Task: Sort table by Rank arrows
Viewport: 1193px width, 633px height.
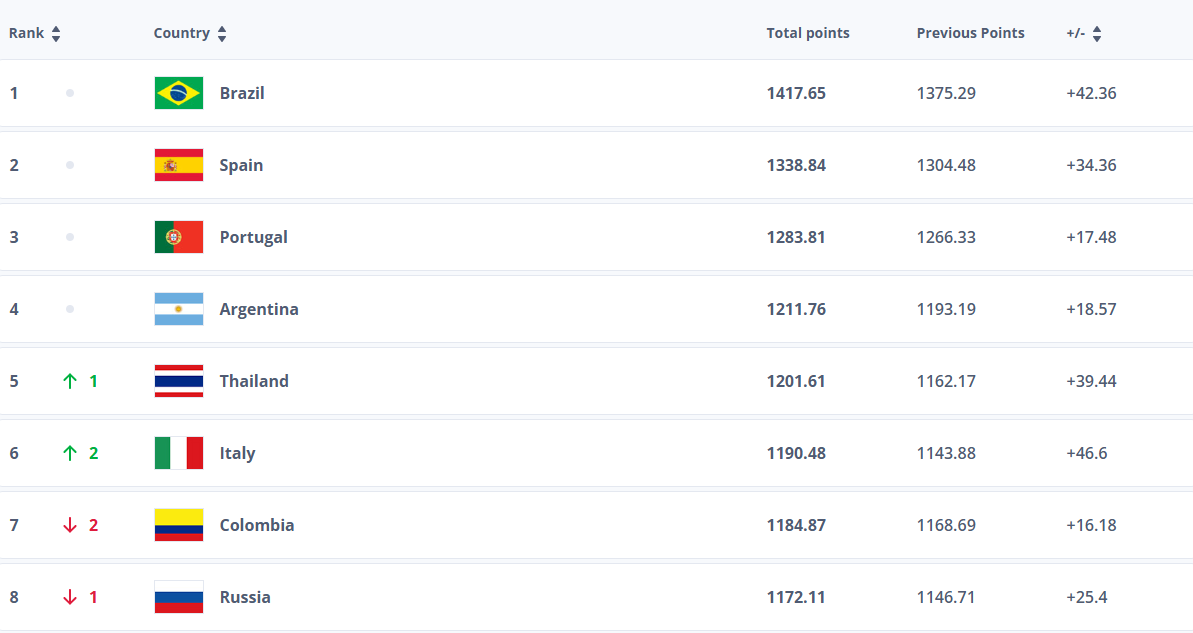Action: [56, 34]
